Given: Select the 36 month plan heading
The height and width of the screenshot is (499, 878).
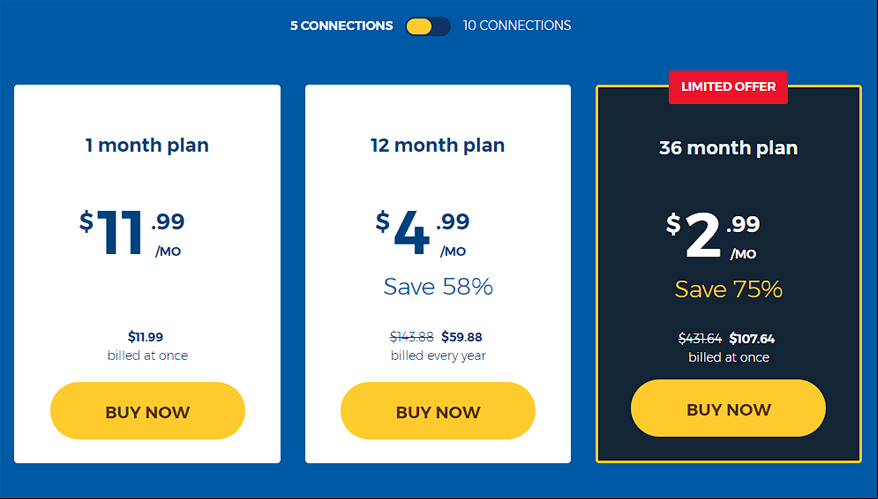Looking at the screenshot, I should 728,148.
